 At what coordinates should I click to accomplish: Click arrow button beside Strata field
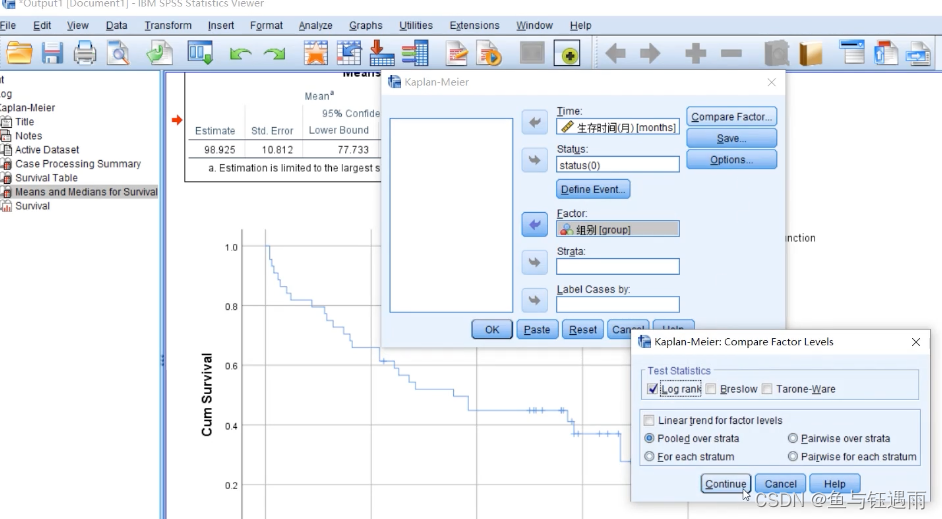(535, 263)
